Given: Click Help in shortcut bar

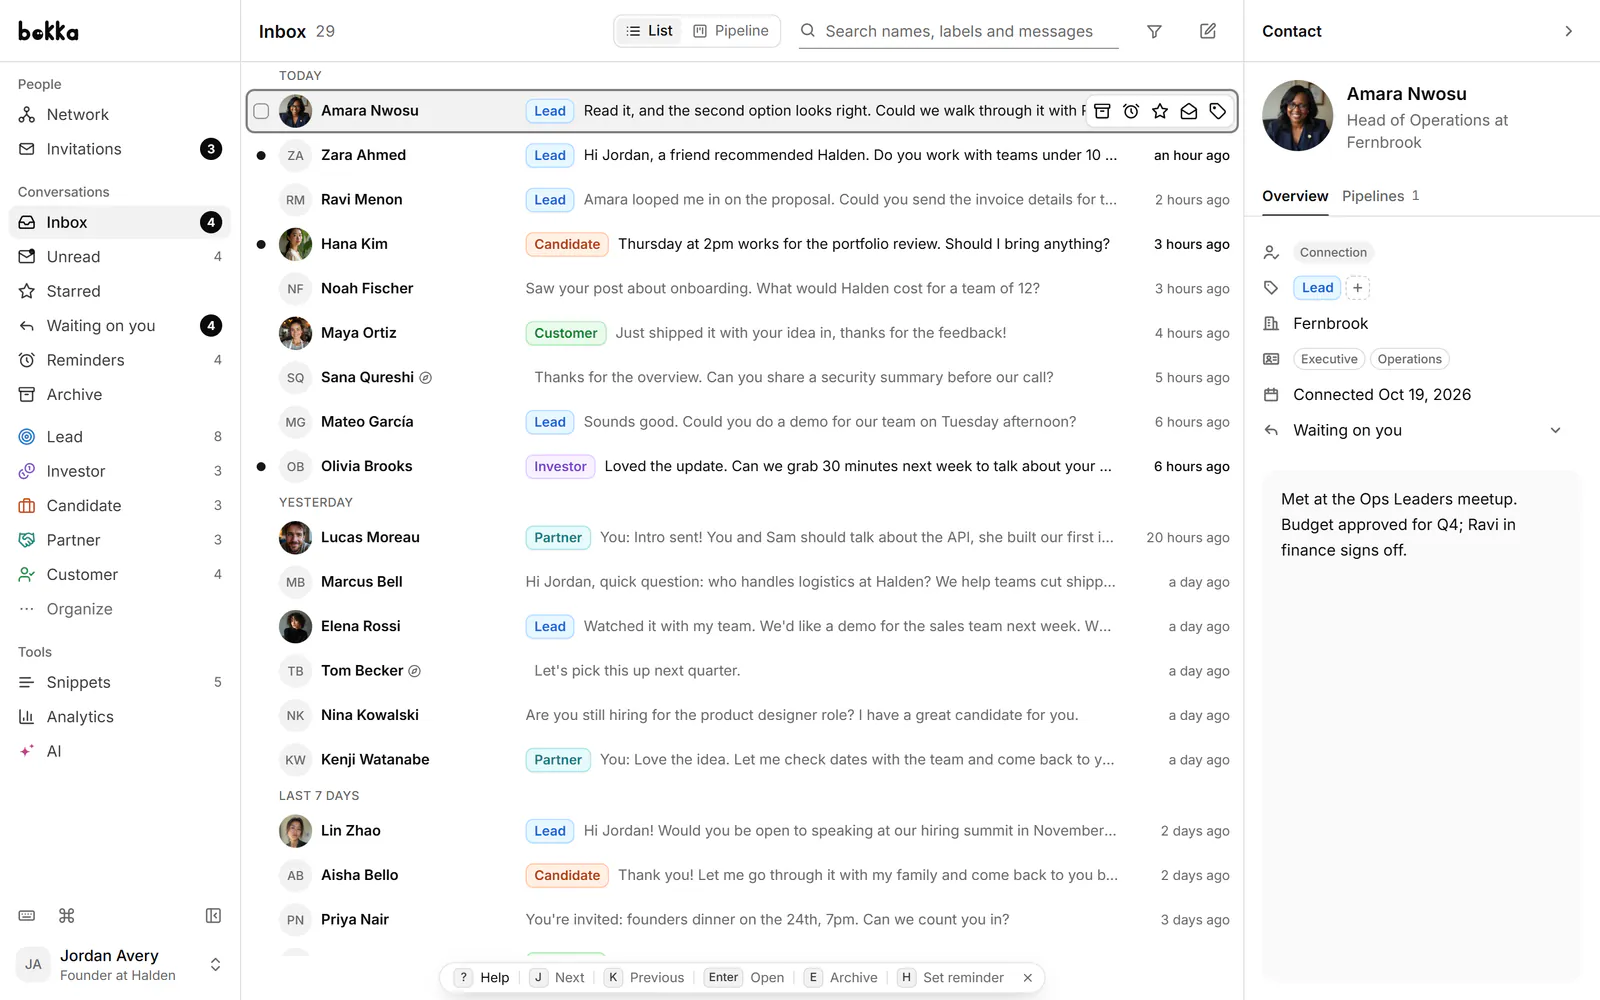Looking at the screenshot, I should coord(482,978).
